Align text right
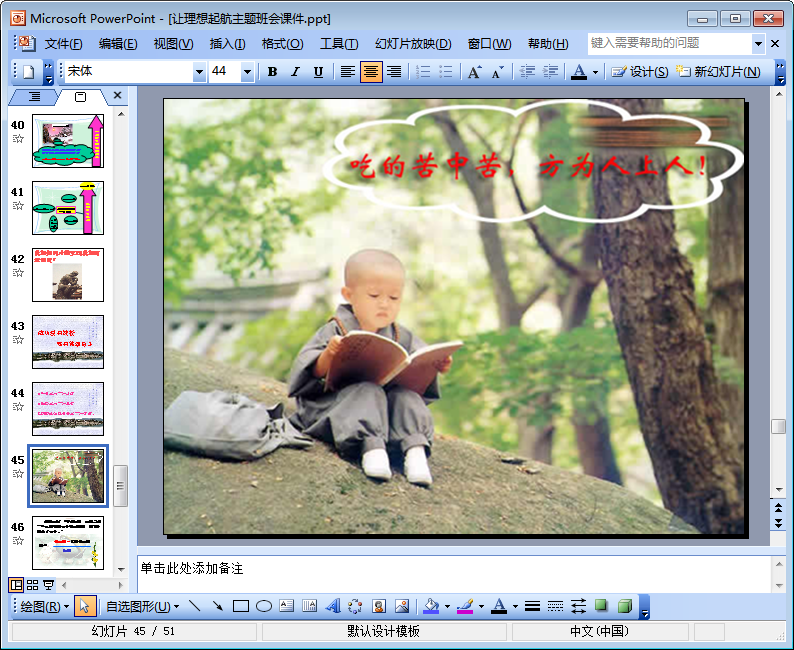Screen dimensions: 794x650 394,72
